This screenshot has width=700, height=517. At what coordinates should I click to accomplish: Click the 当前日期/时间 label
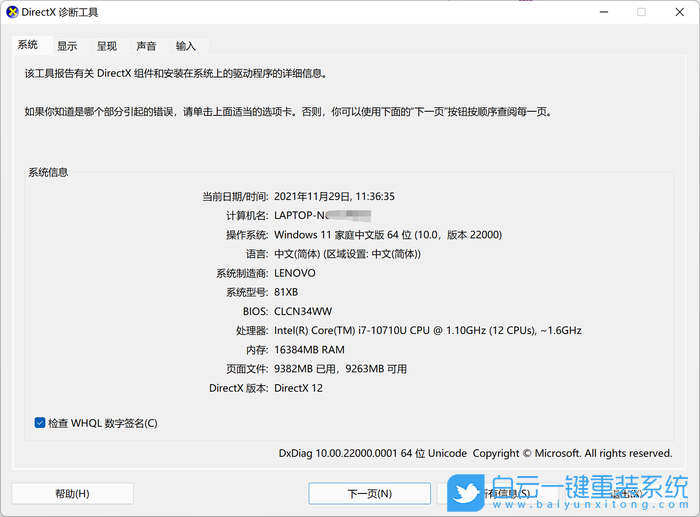coord(235,196)
